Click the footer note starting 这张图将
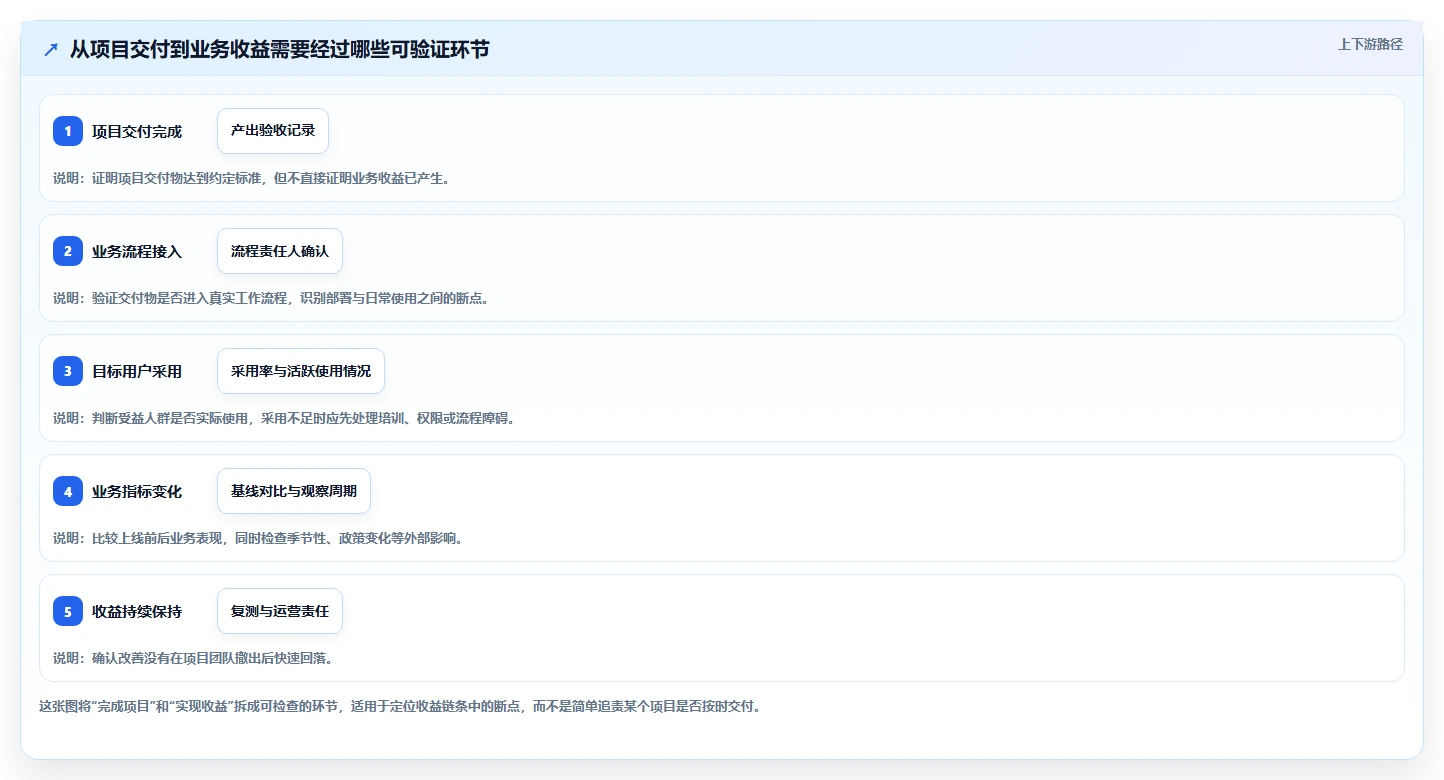The width and height of the screenshot is (1444, 780). pos(403,706)
